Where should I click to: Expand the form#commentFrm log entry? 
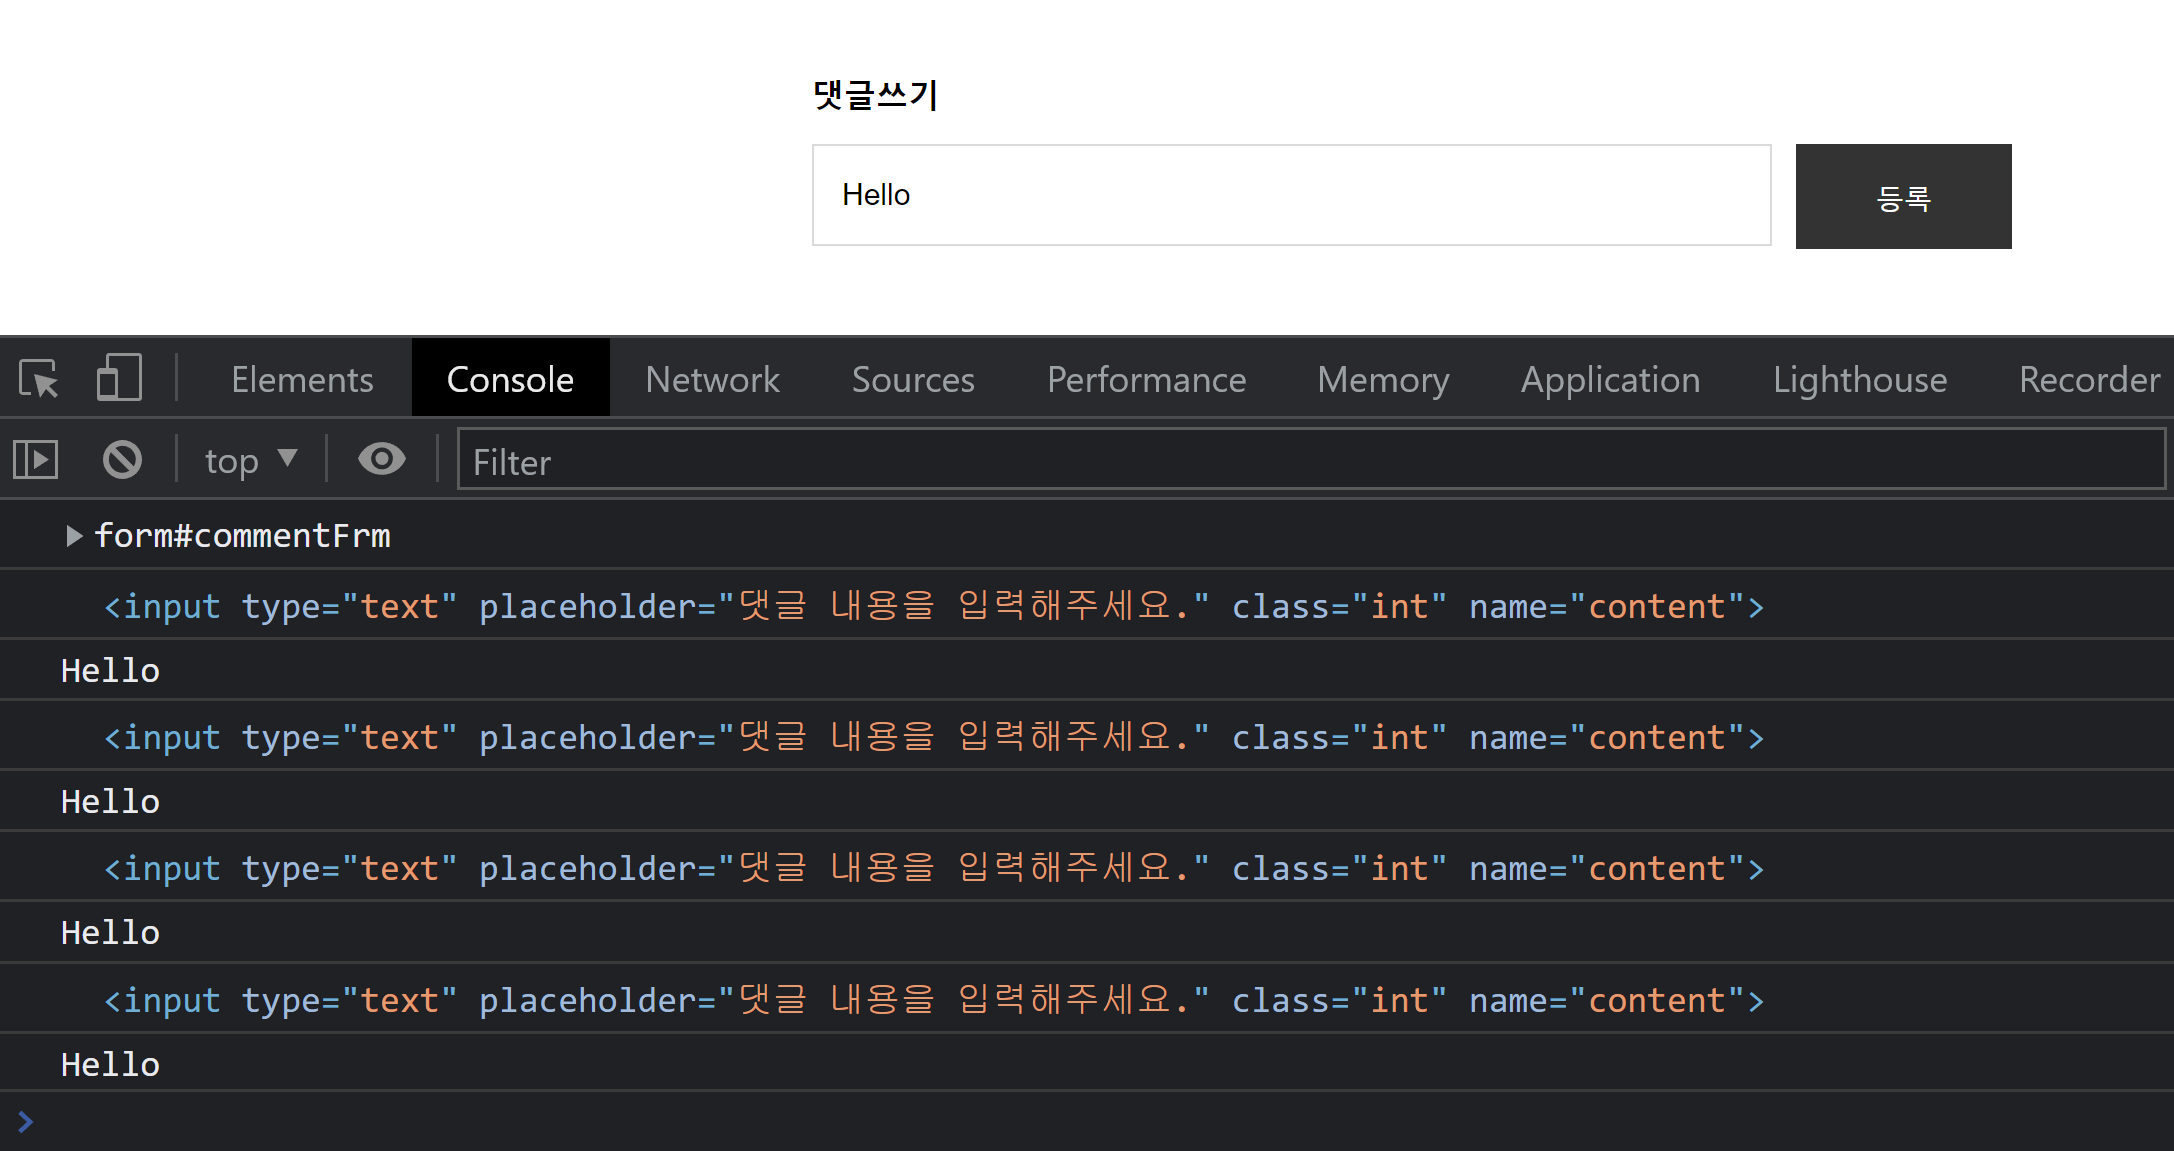[x=73, y=536]
